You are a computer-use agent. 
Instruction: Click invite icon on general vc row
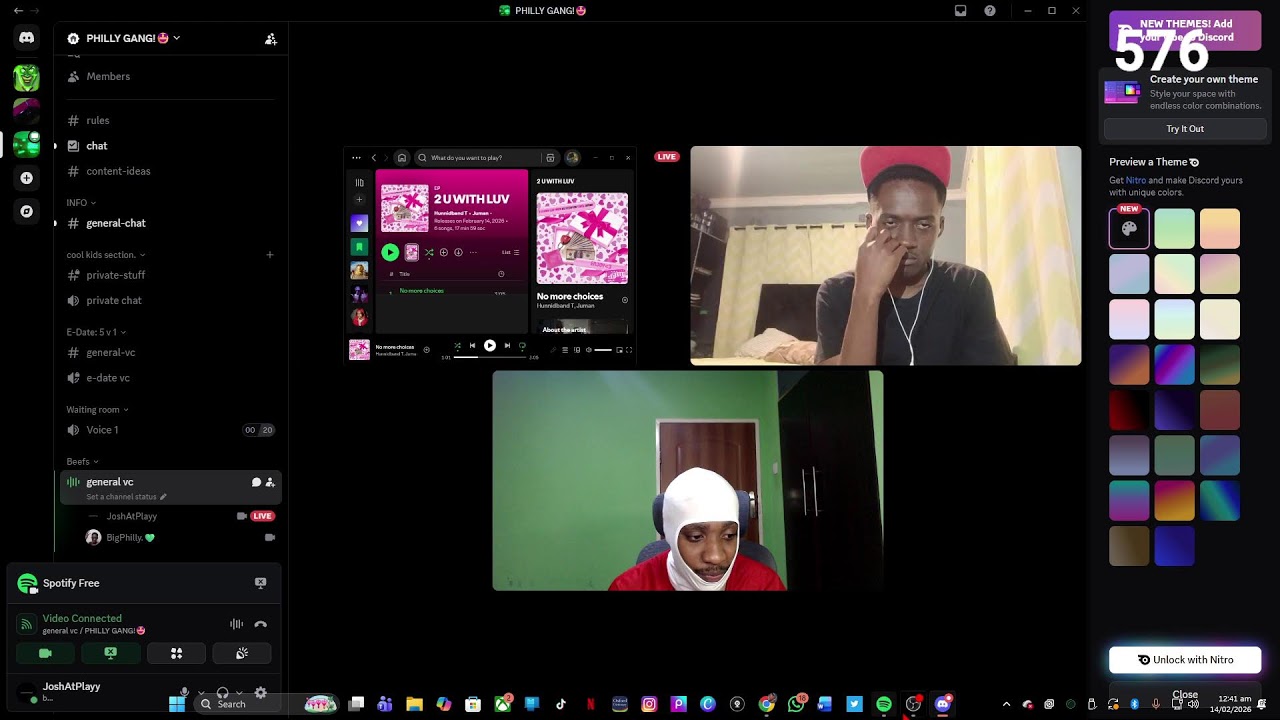click(270, 482)
